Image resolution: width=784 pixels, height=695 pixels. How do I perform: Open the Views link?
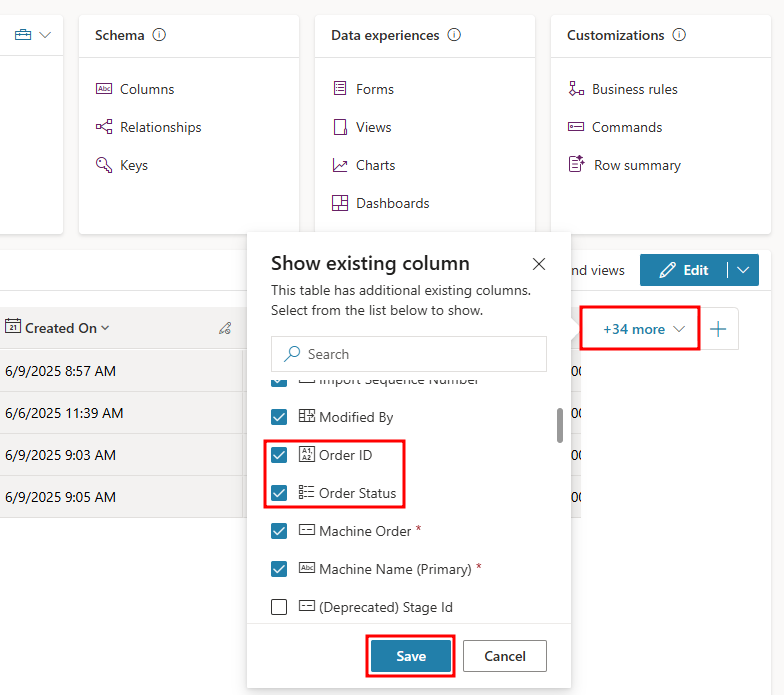[x=373, y=127]
